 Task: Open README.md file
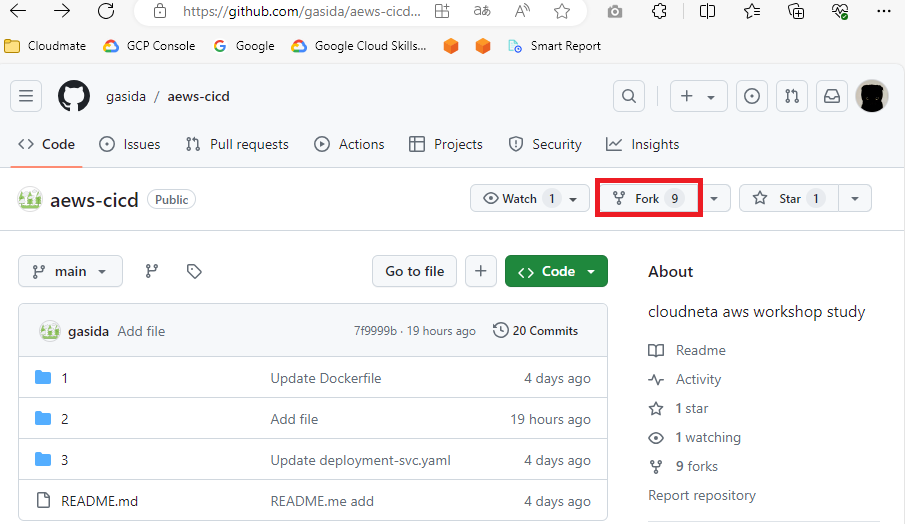(x=99, y=501)
